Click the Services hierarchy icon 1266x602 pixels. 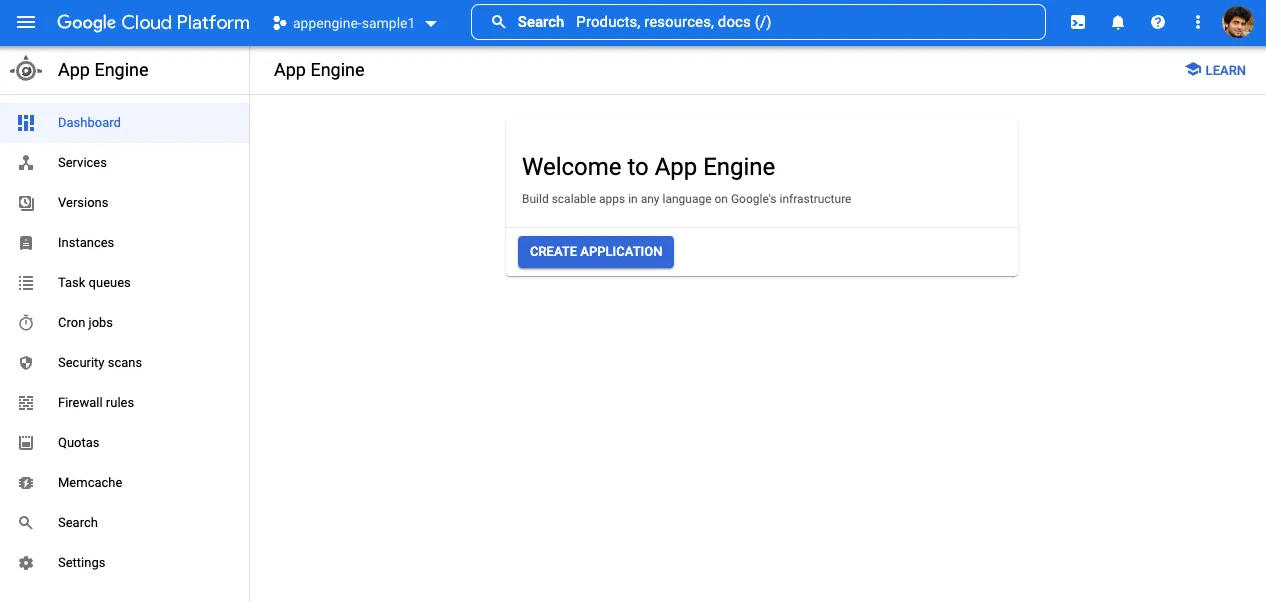pyautogui.click(x=26, y=162)
